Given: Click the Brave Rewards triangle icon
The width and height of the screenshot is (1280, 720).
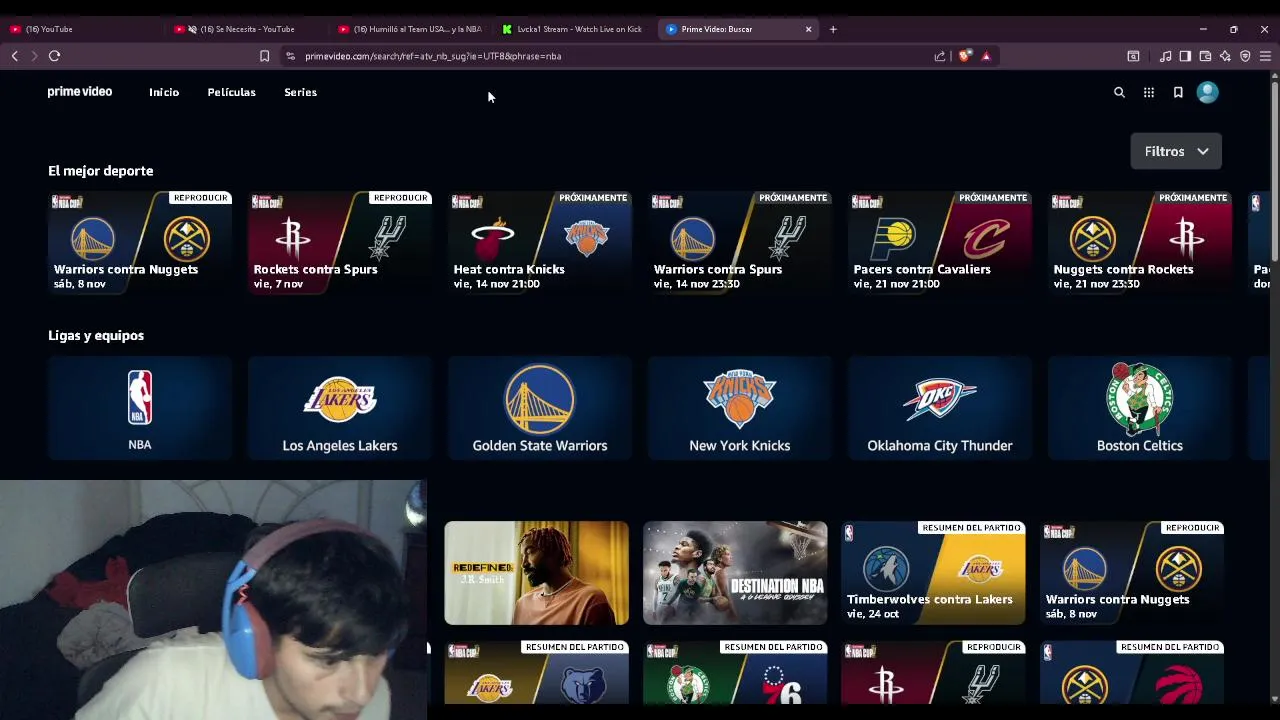Looking at the screenshot, I should click(986, 56).
